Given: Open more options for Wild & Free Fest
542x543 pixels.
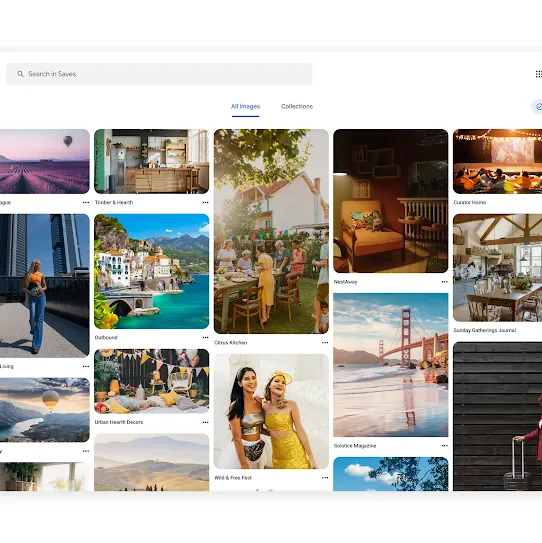Looking at the screenshot, I should (x=325, y=478).
